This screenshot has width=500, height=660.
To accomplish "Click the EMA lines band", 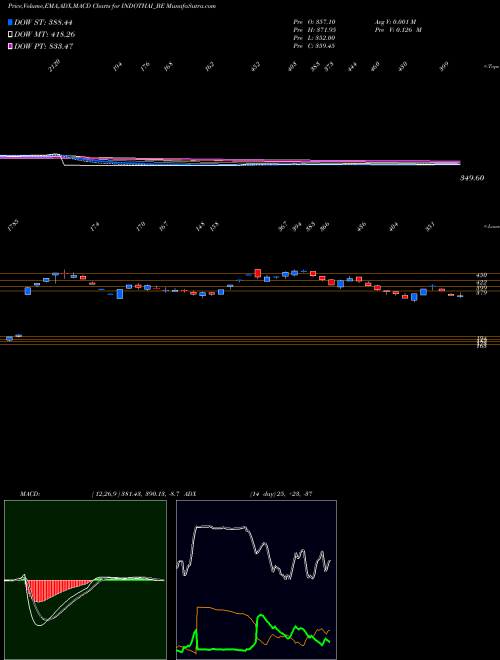I will 230,162.
